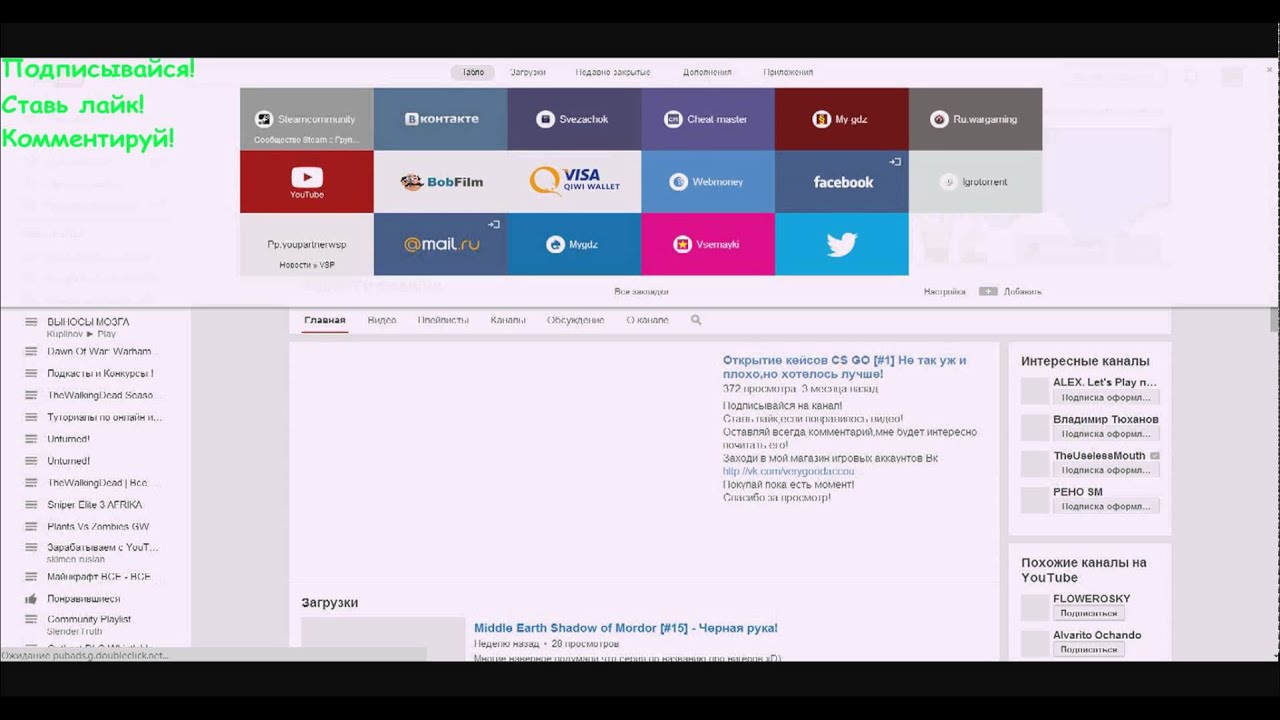The image size is (1280, 720).
Task: Click the FLOWEROSKY channel avatar
Action: [x=1034, y=607]
